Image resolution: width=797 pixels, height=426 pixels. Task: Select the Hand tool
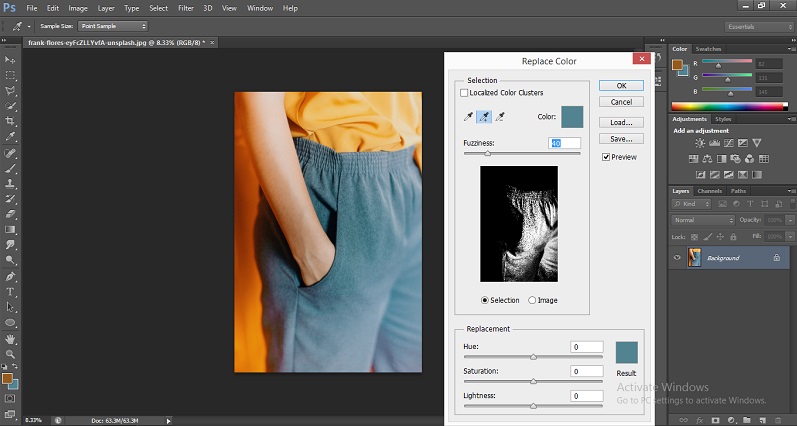11,339
